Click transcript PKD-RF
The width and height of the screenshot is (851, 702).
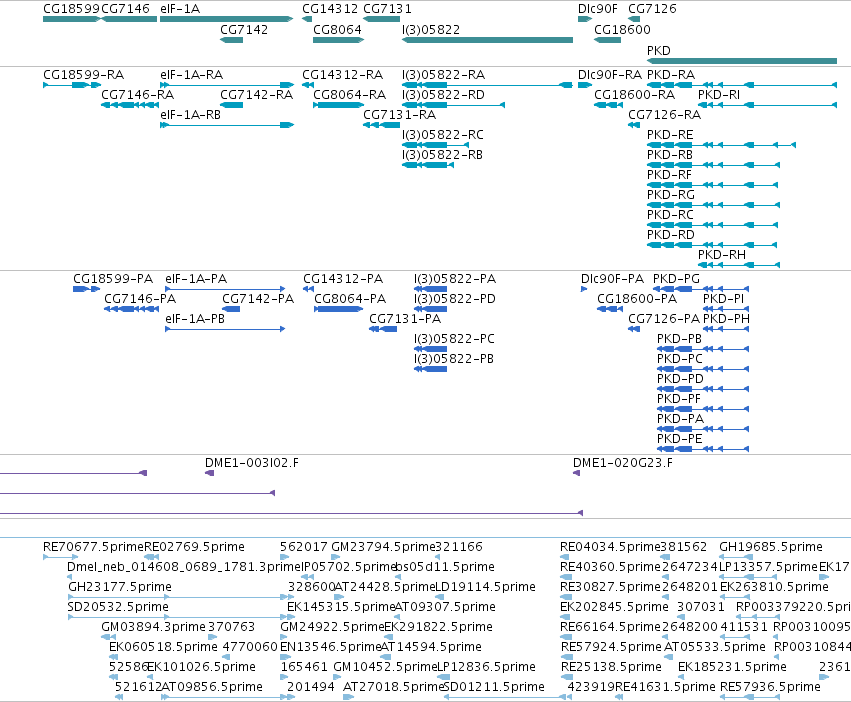[x=669, y=175]
